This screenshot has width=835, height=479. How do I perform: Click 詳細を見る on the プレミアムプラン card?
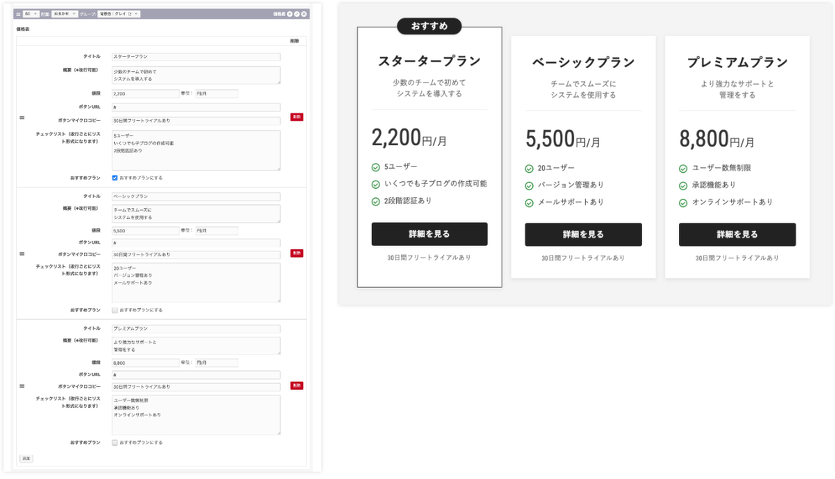click(737, 234)
